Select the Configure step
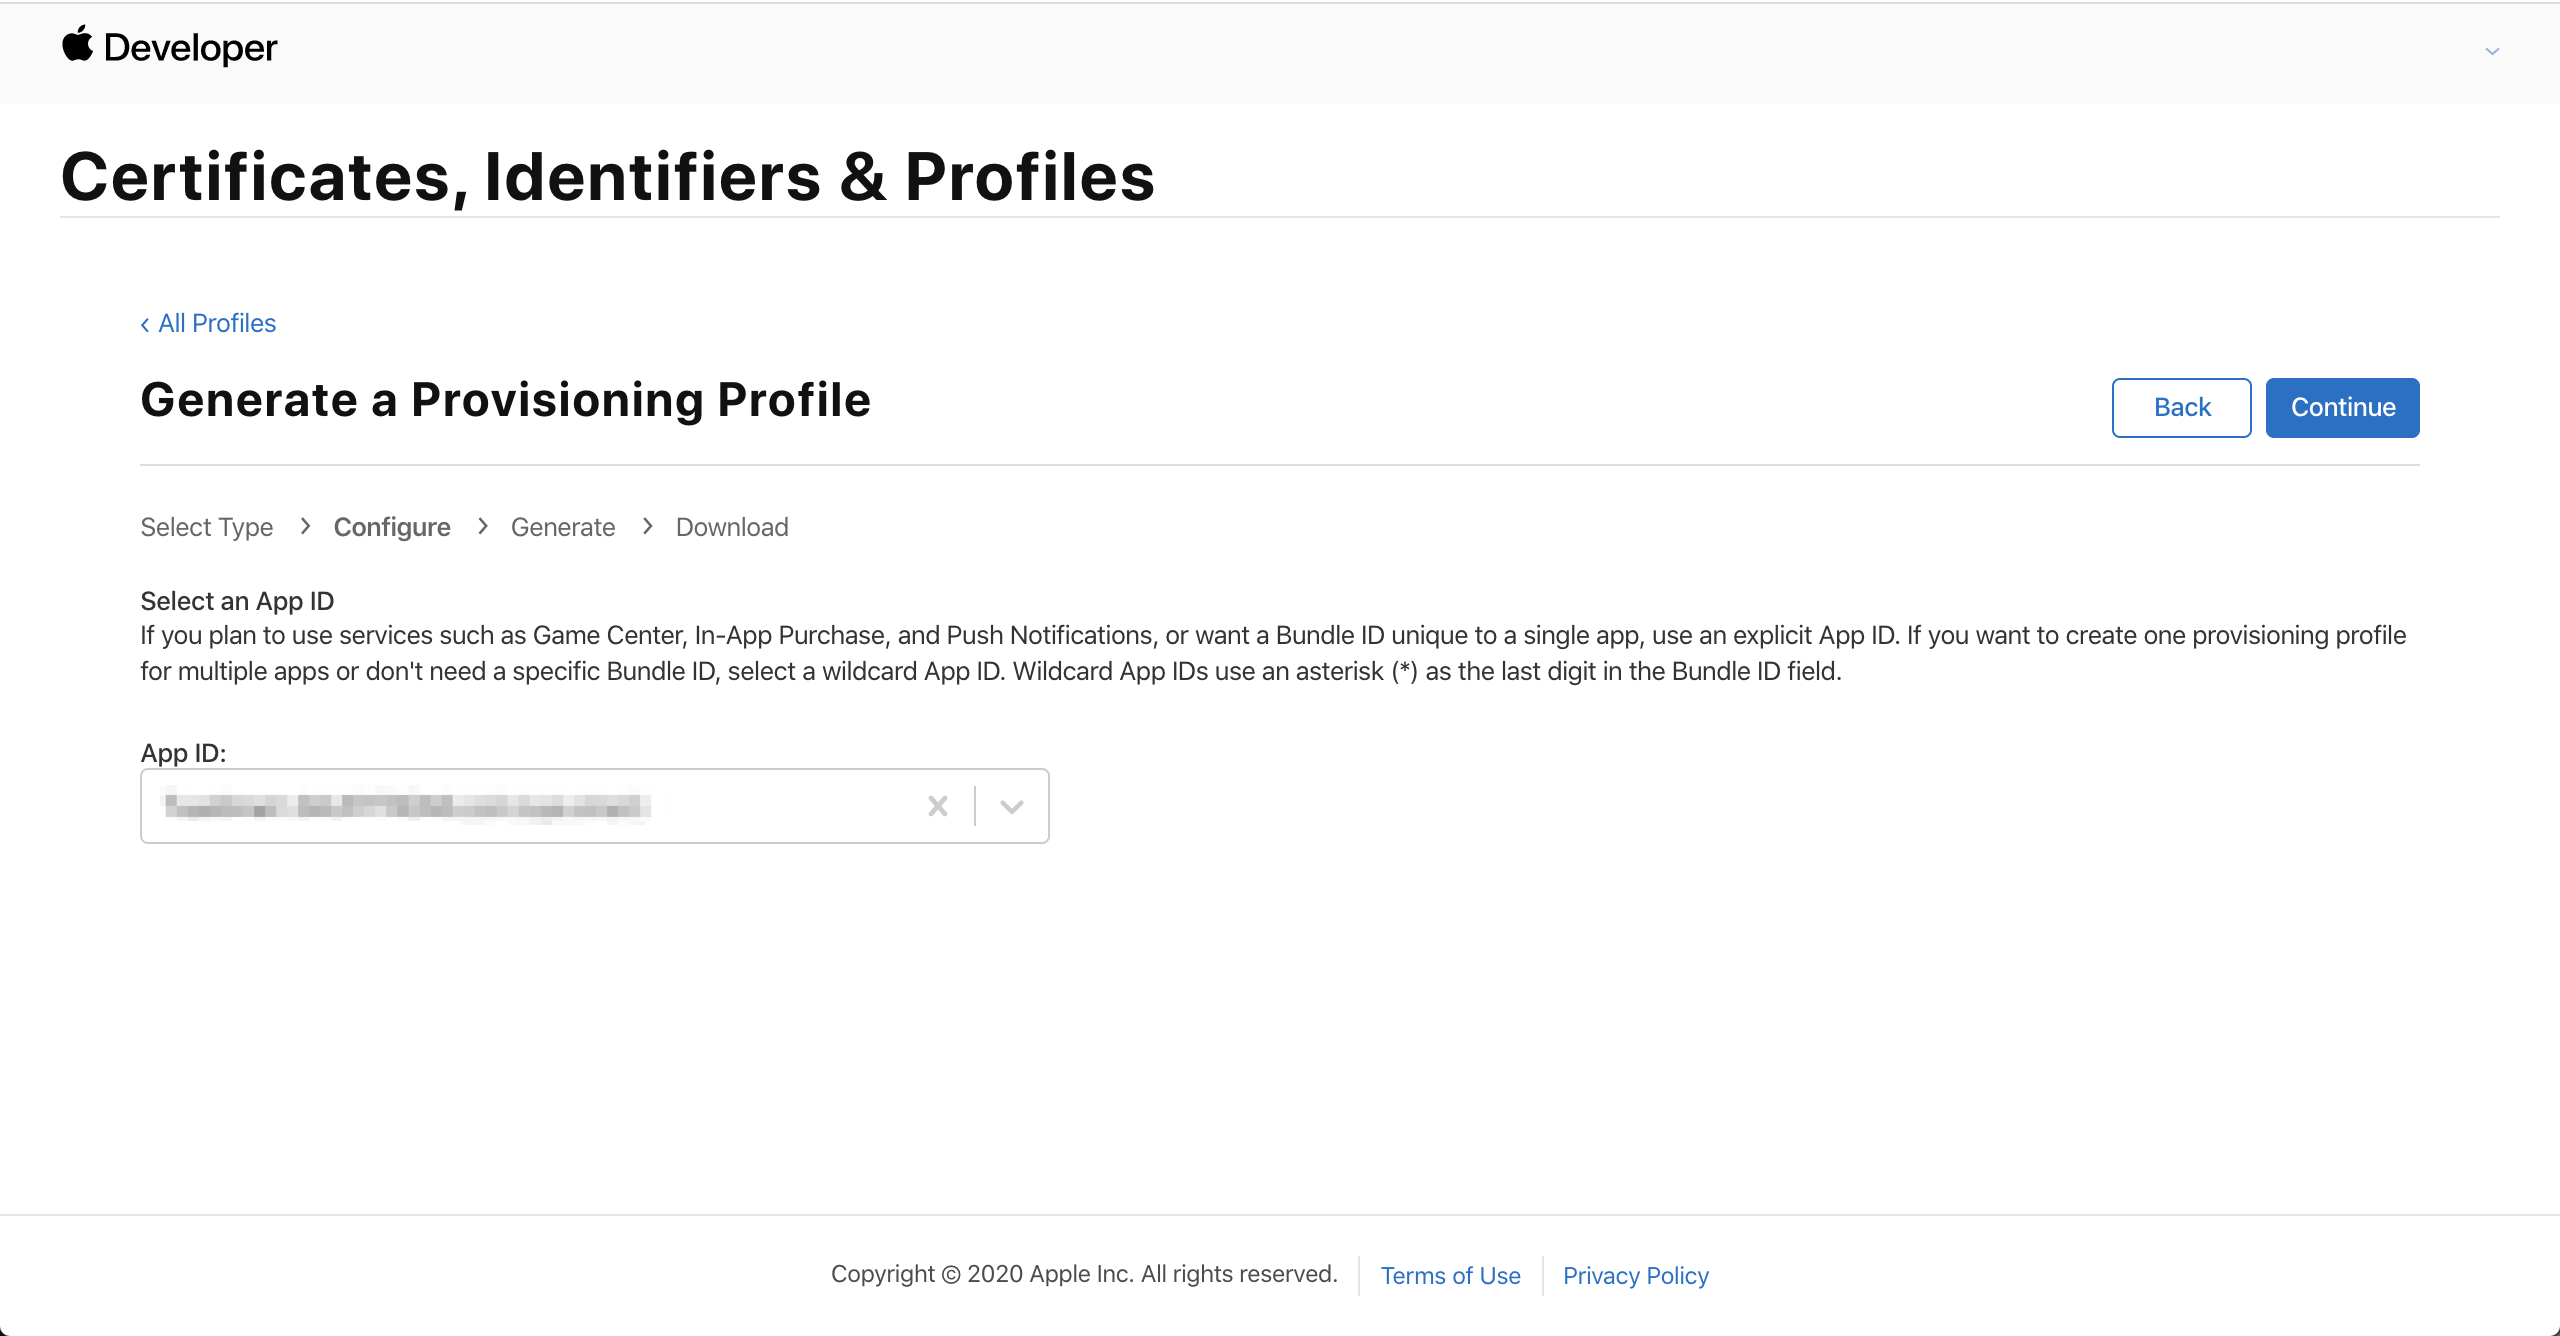 [392, 527]
